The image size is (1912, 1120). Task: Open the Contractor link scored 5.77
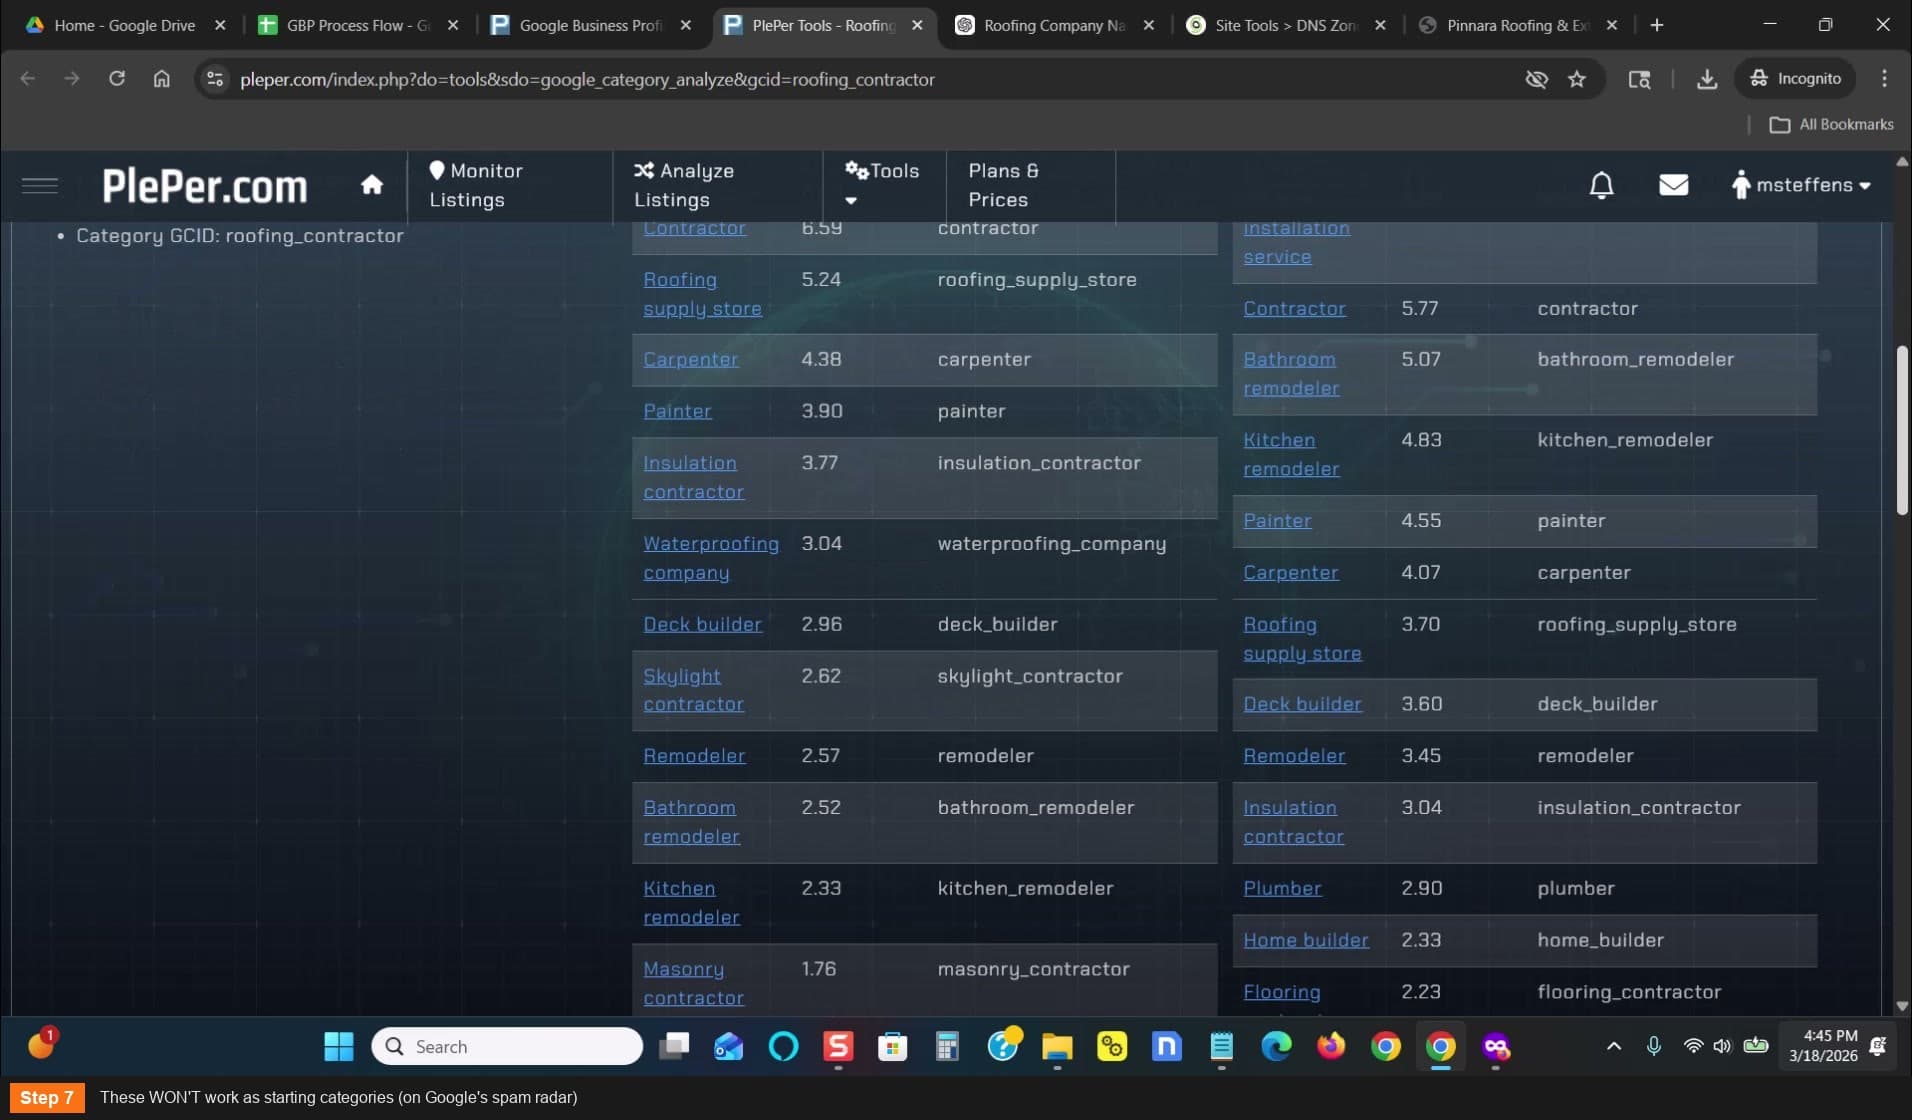tap(1294, 308)
